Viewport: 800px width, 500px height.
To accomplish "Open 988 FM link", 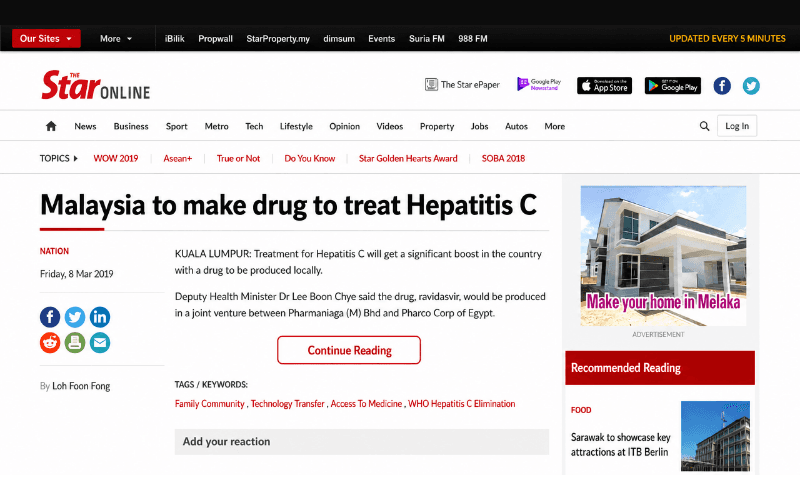I will 473,39.
